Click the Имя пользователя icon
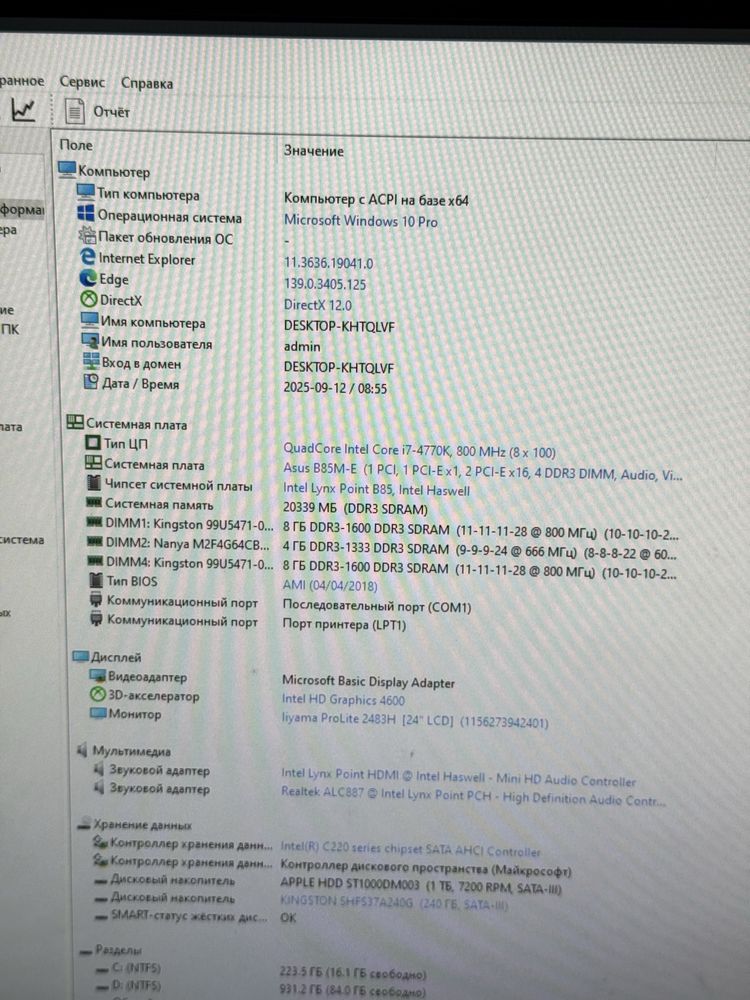Viewport: 750px width, 1000px height. click(x=90, y=341)
